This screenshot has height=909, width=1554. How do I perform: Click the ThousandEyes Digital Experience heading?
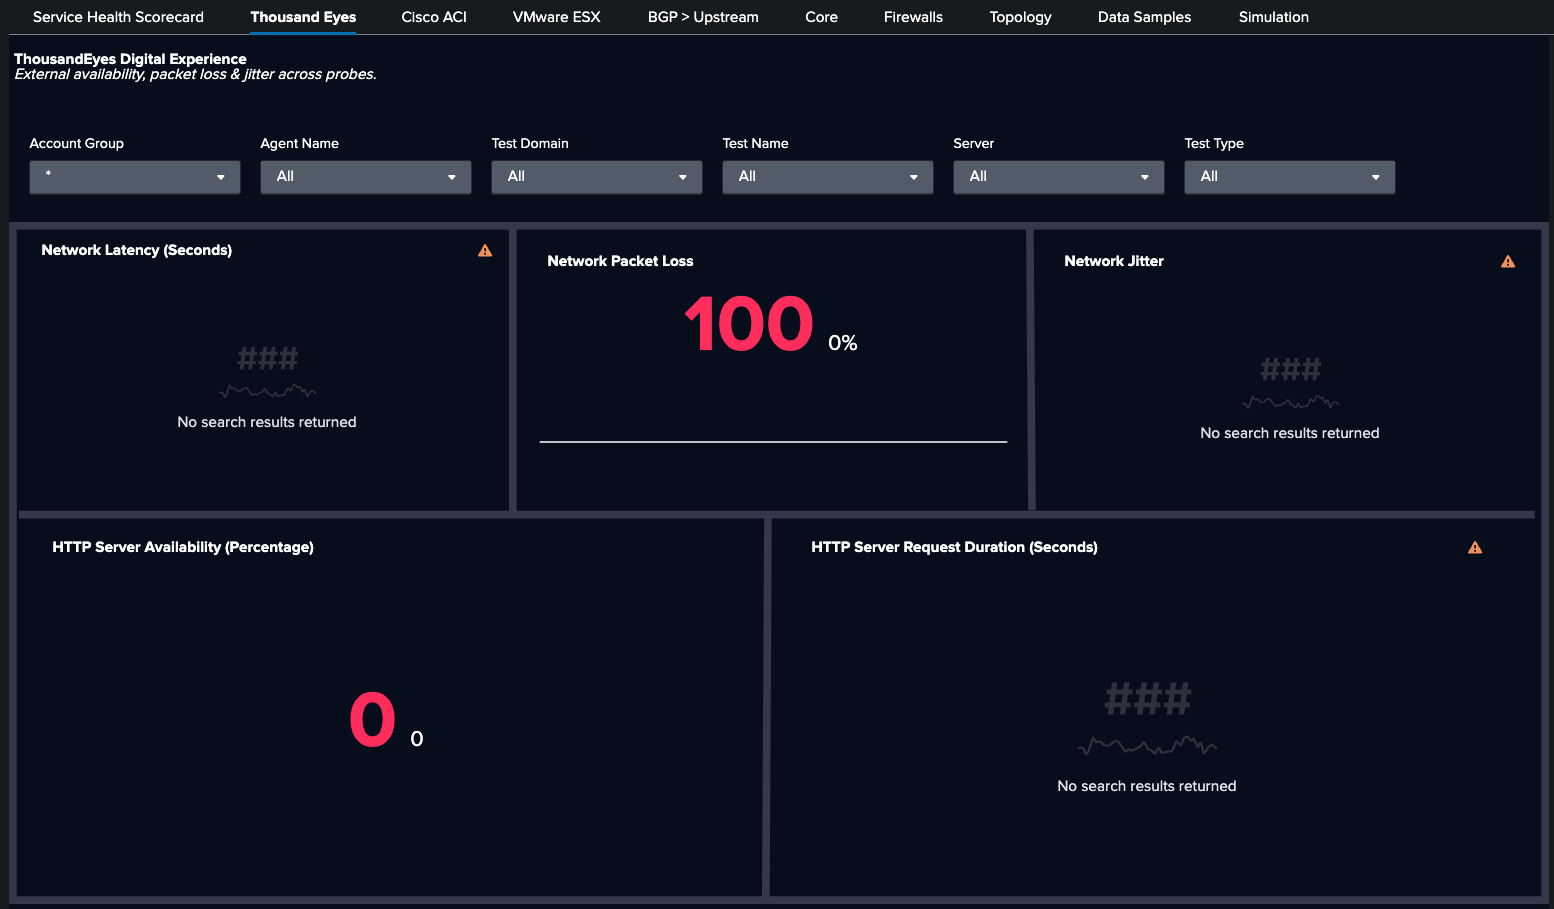(130, 59)
